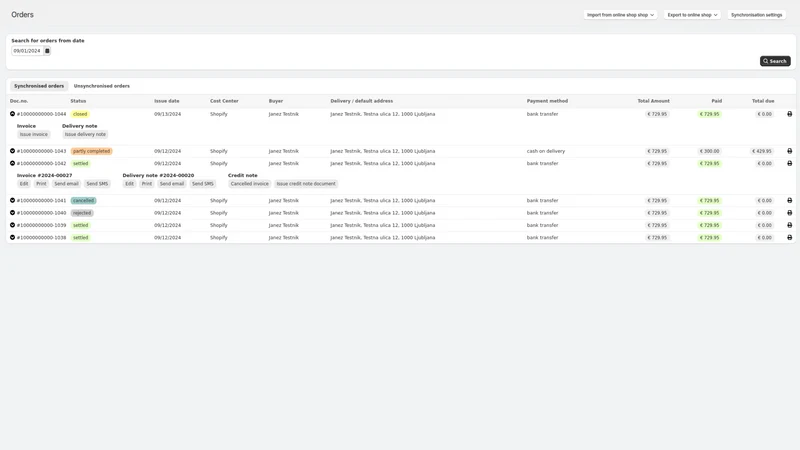Click Total Amount column header

point(654,101)
